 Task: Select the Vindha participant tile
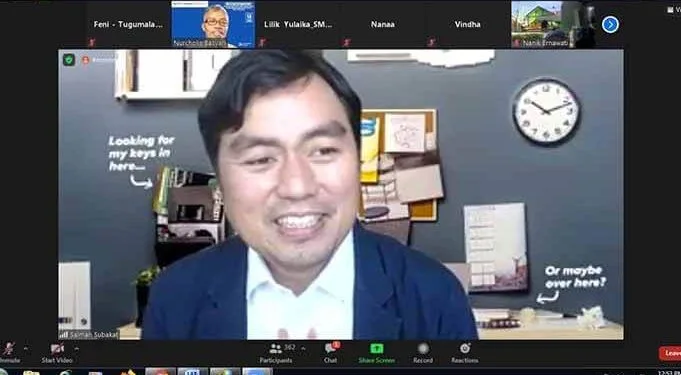click(467, 24)
